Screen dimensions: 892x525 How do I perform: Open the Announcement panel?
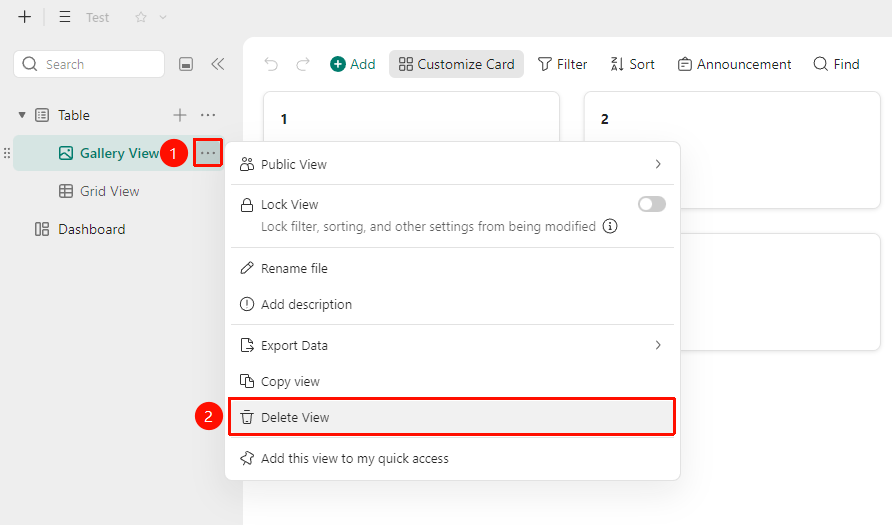click(x=734, y=64)
